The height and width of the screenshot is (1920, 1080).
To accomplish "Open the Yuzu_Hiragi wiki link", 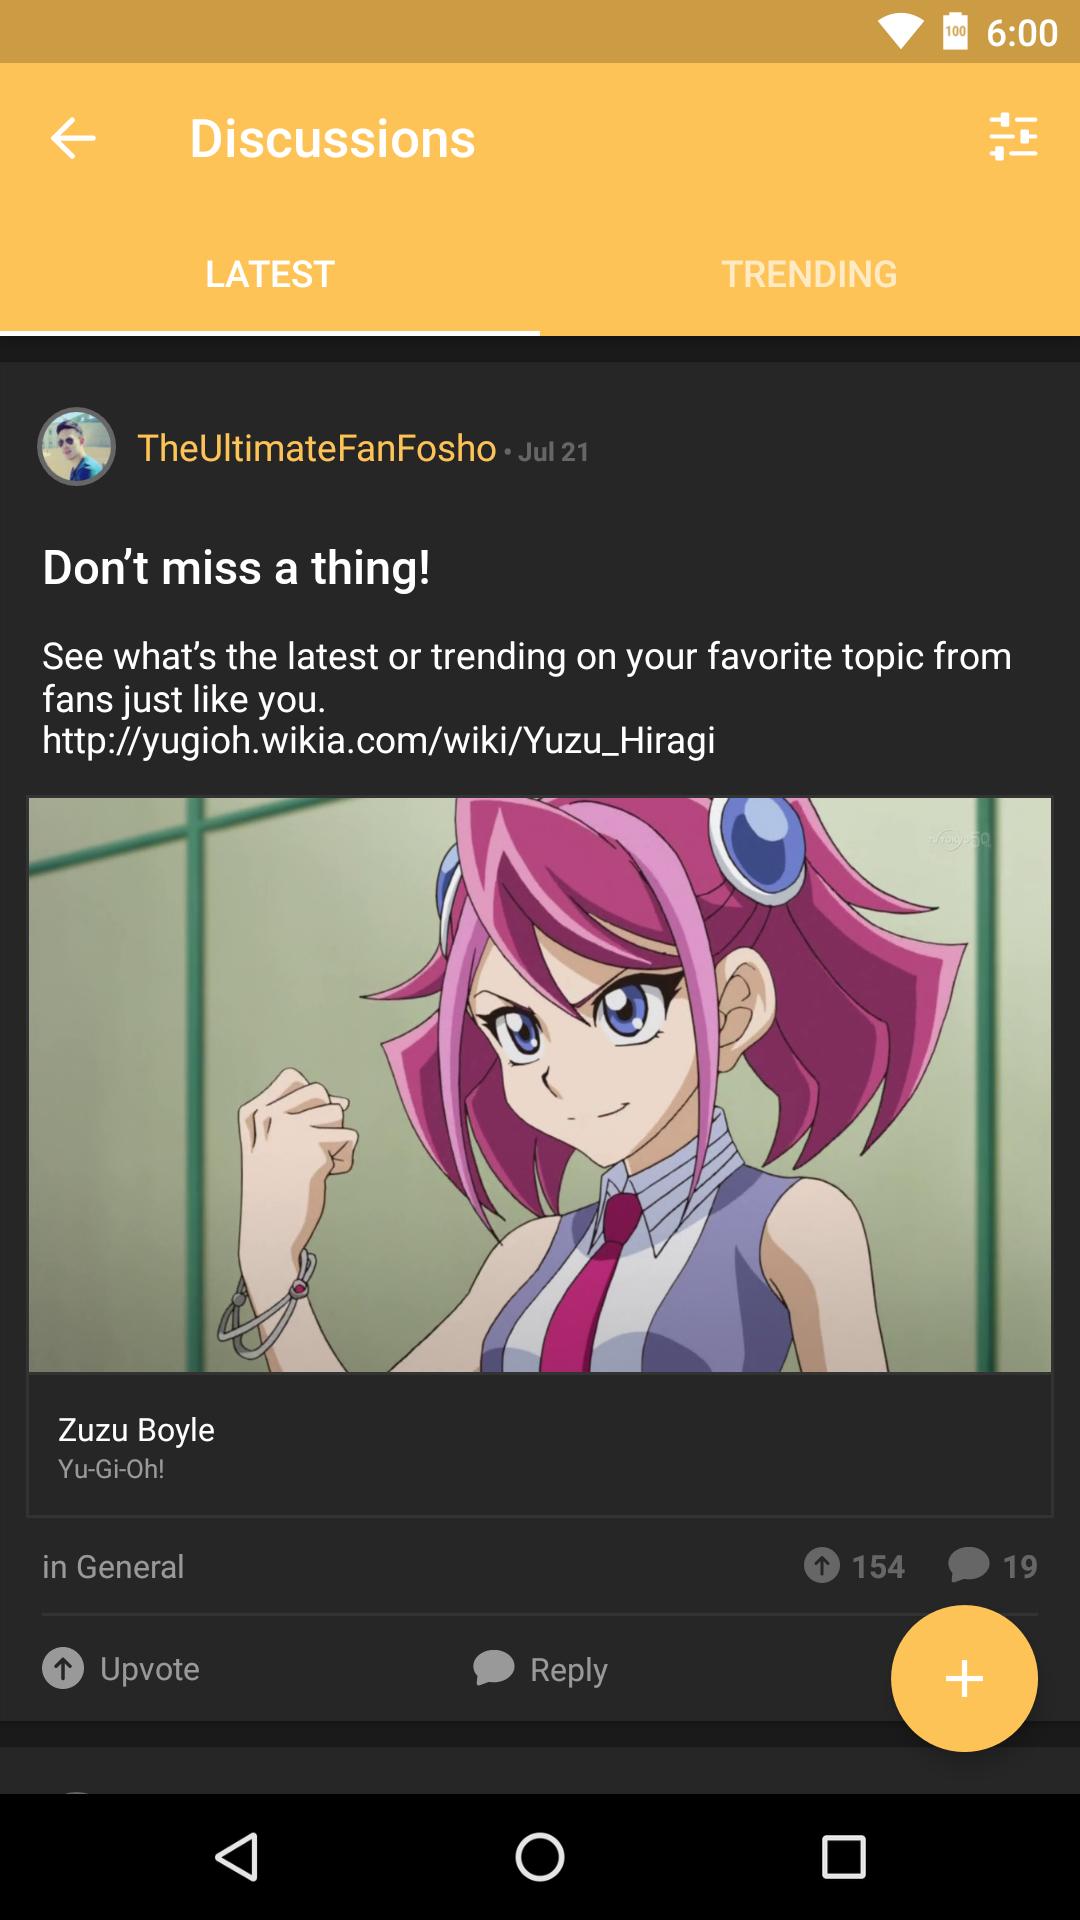I will (x=378, y=740).
